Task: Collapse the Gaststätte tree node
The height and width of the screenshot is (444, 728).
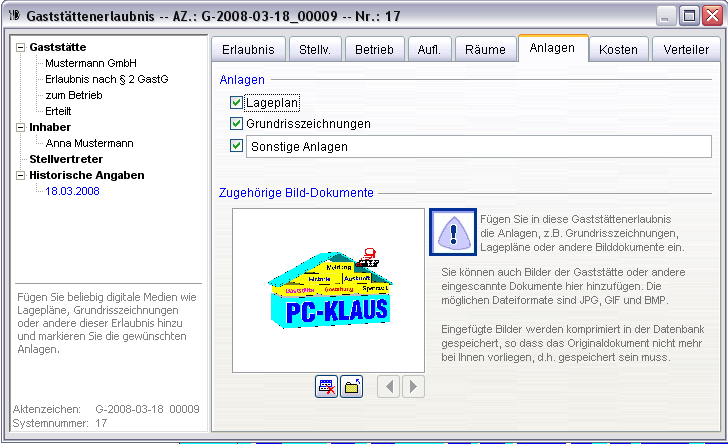Action: 20,47
